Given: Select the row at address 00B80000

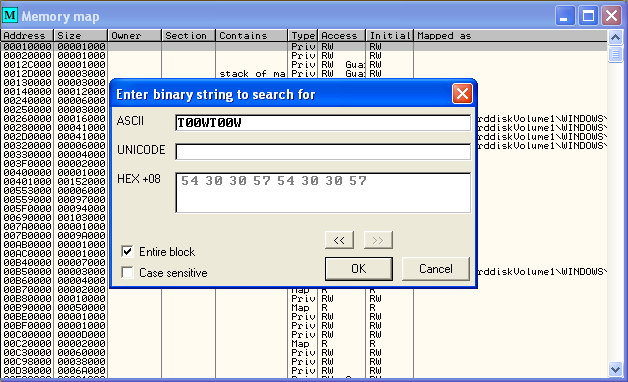Looking at the screenshot, I should coord(304,299).
